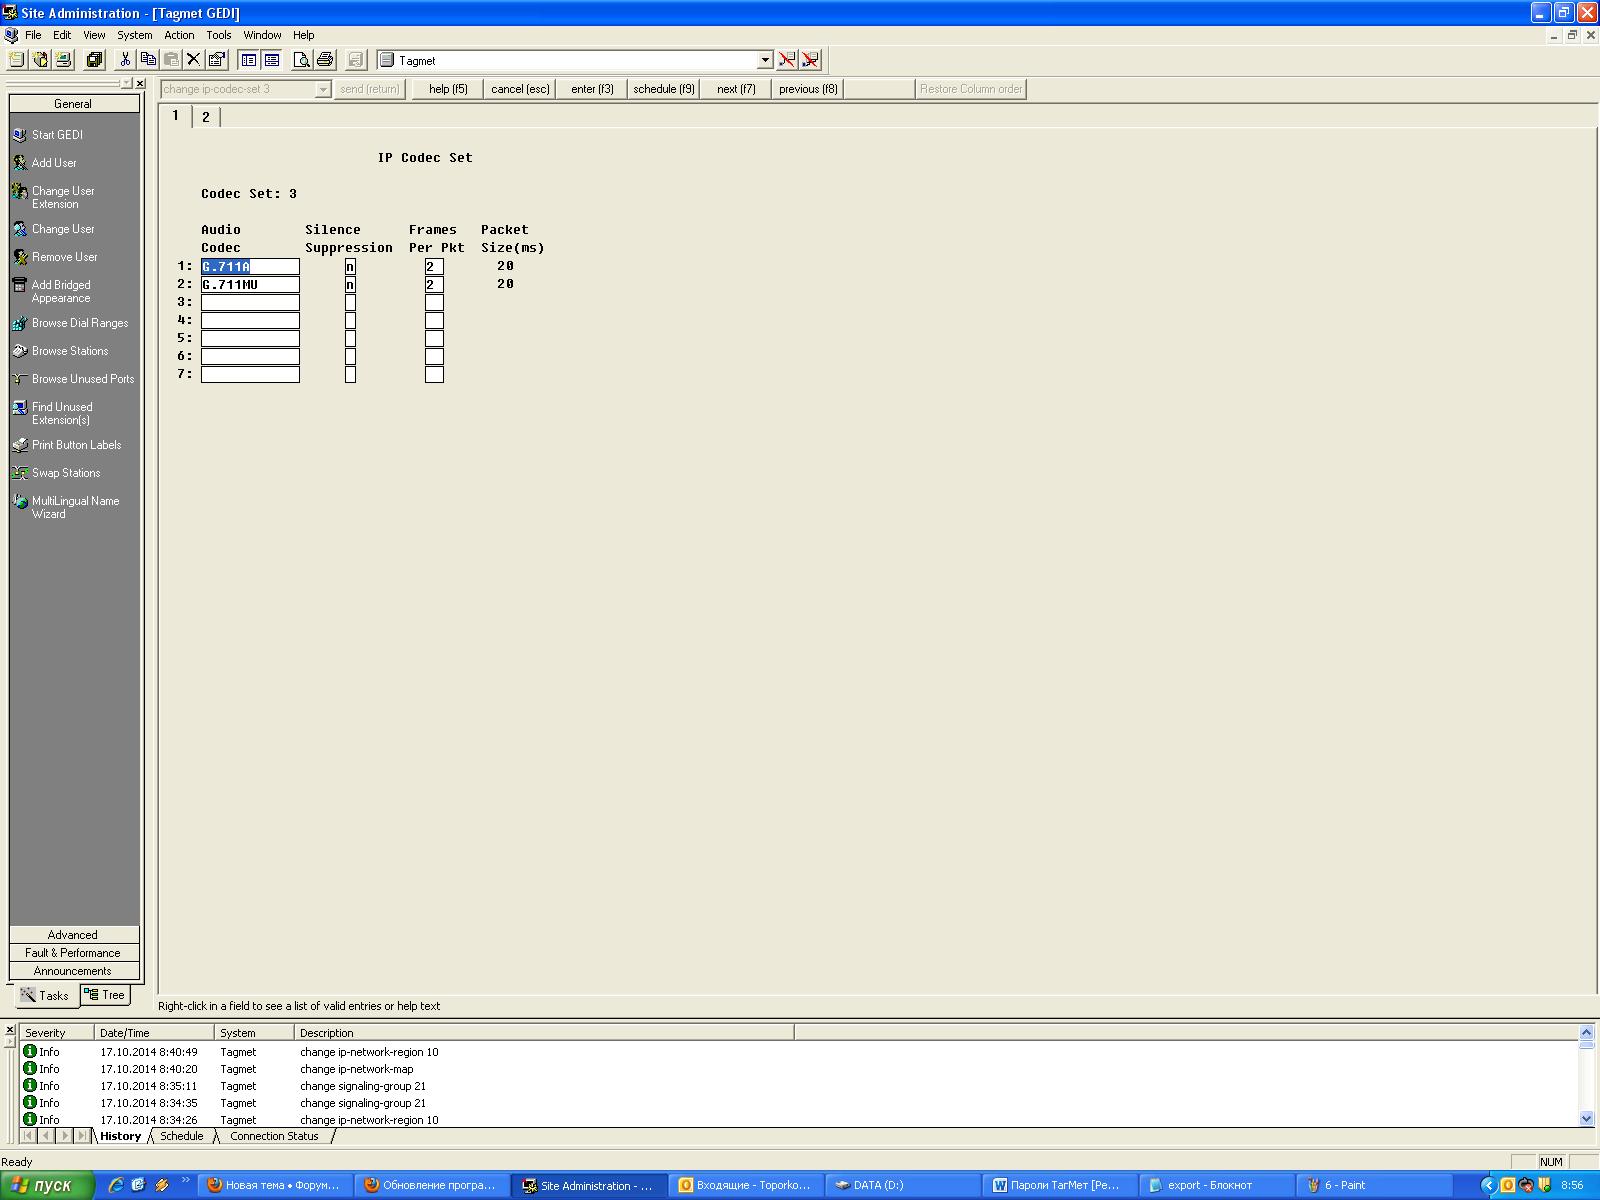
Task: Open the Edit menu
Action: click(62, 35)
